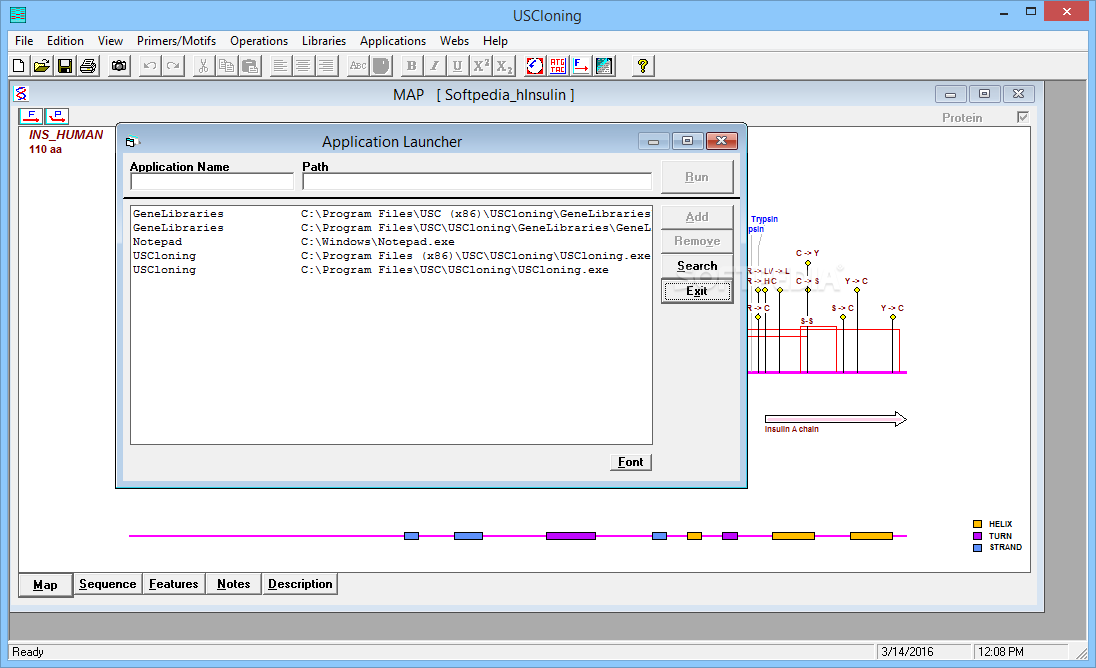Open the Libraries menu
This screenshot has width=1096, height=668.
[324, 41]
